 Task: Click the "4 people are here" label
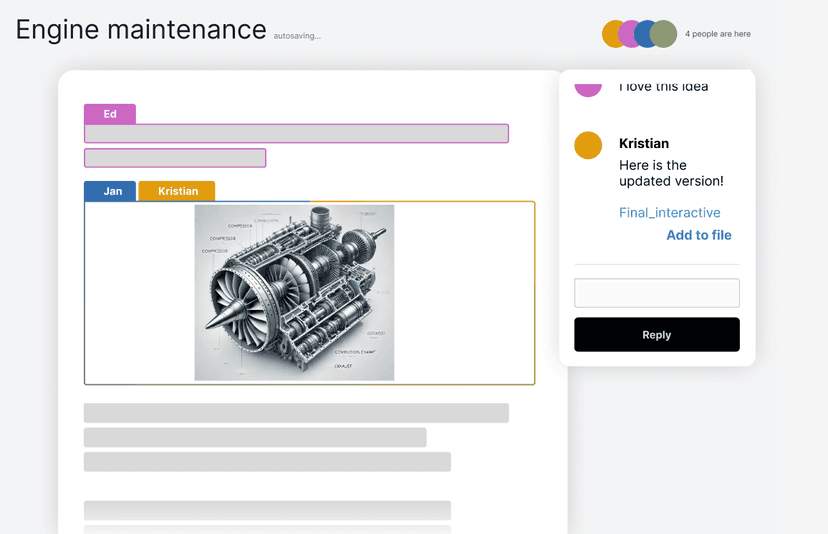tap(717, 34)
